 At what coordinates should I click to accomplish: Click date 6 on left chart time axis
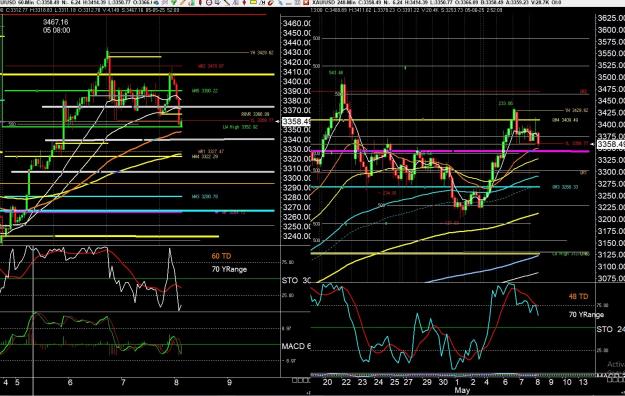70,382
